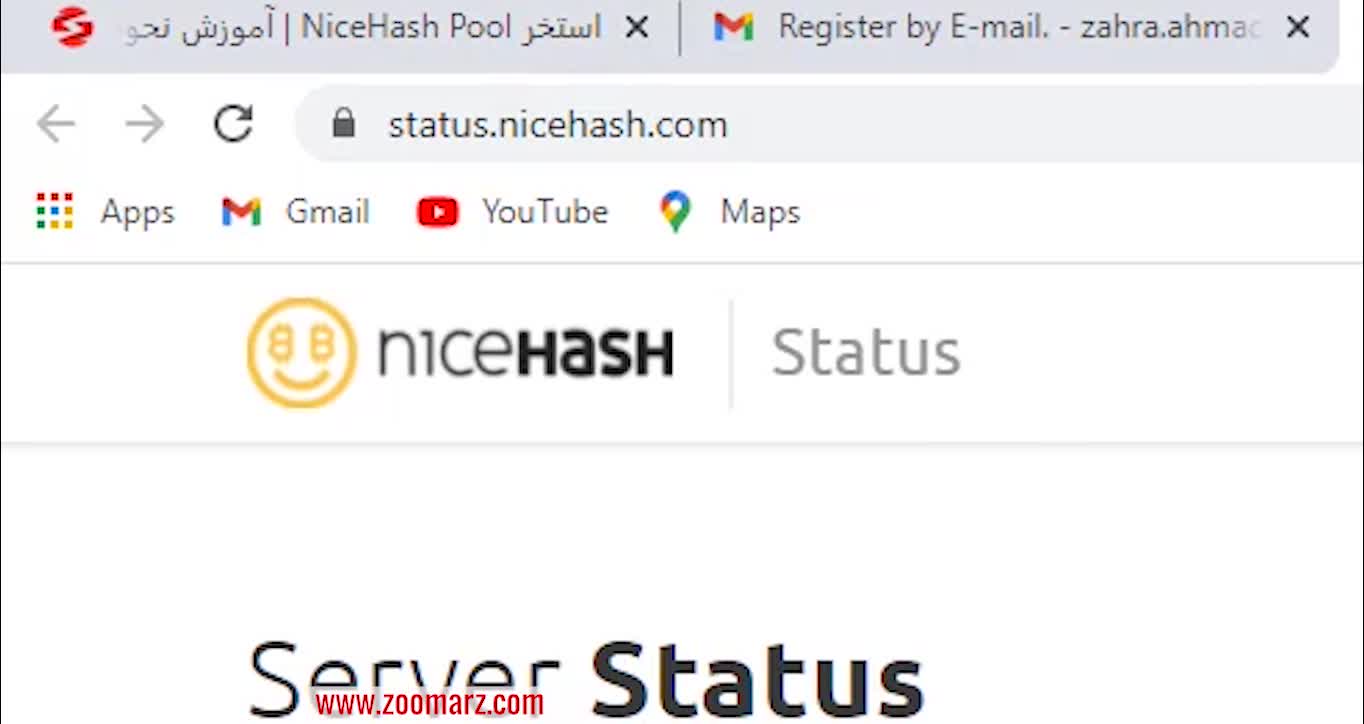The height and width of the screenshot is (724, 1364).
Task: Click the Gmail envelope bookmark icon
Action: (241, 212)
